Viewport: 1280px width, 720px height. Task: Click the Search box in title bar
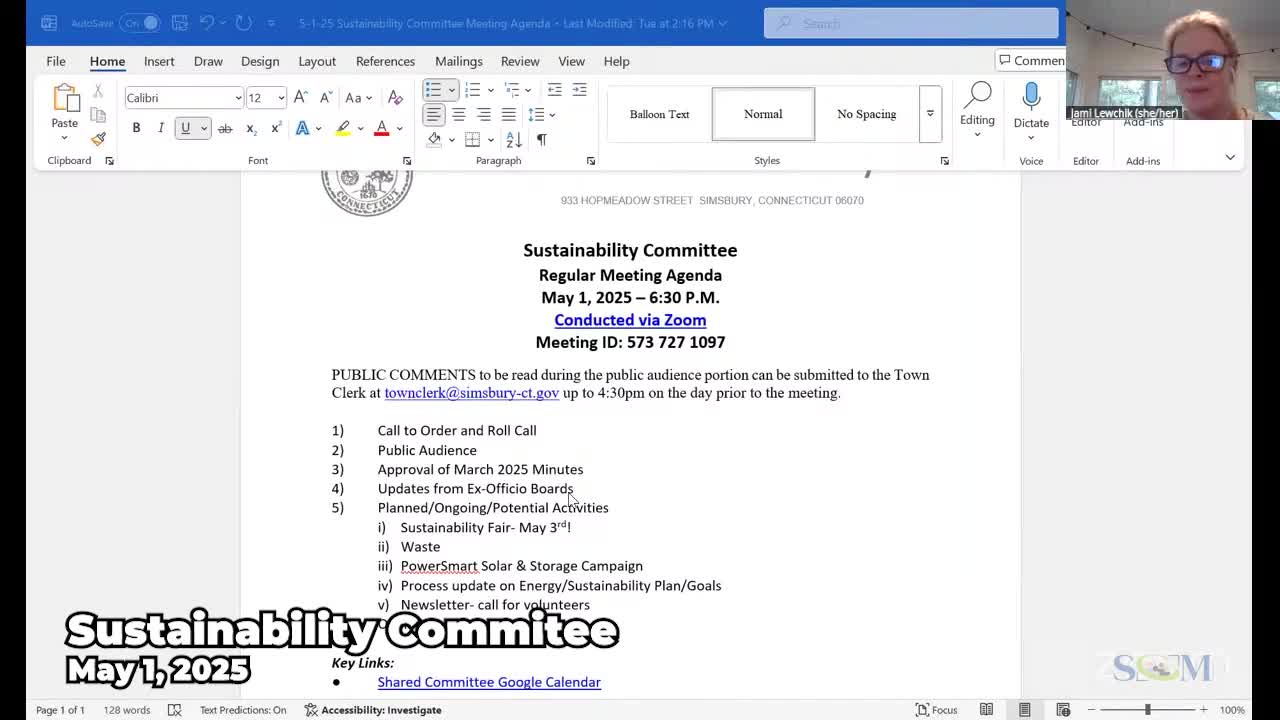click(910, 23)
